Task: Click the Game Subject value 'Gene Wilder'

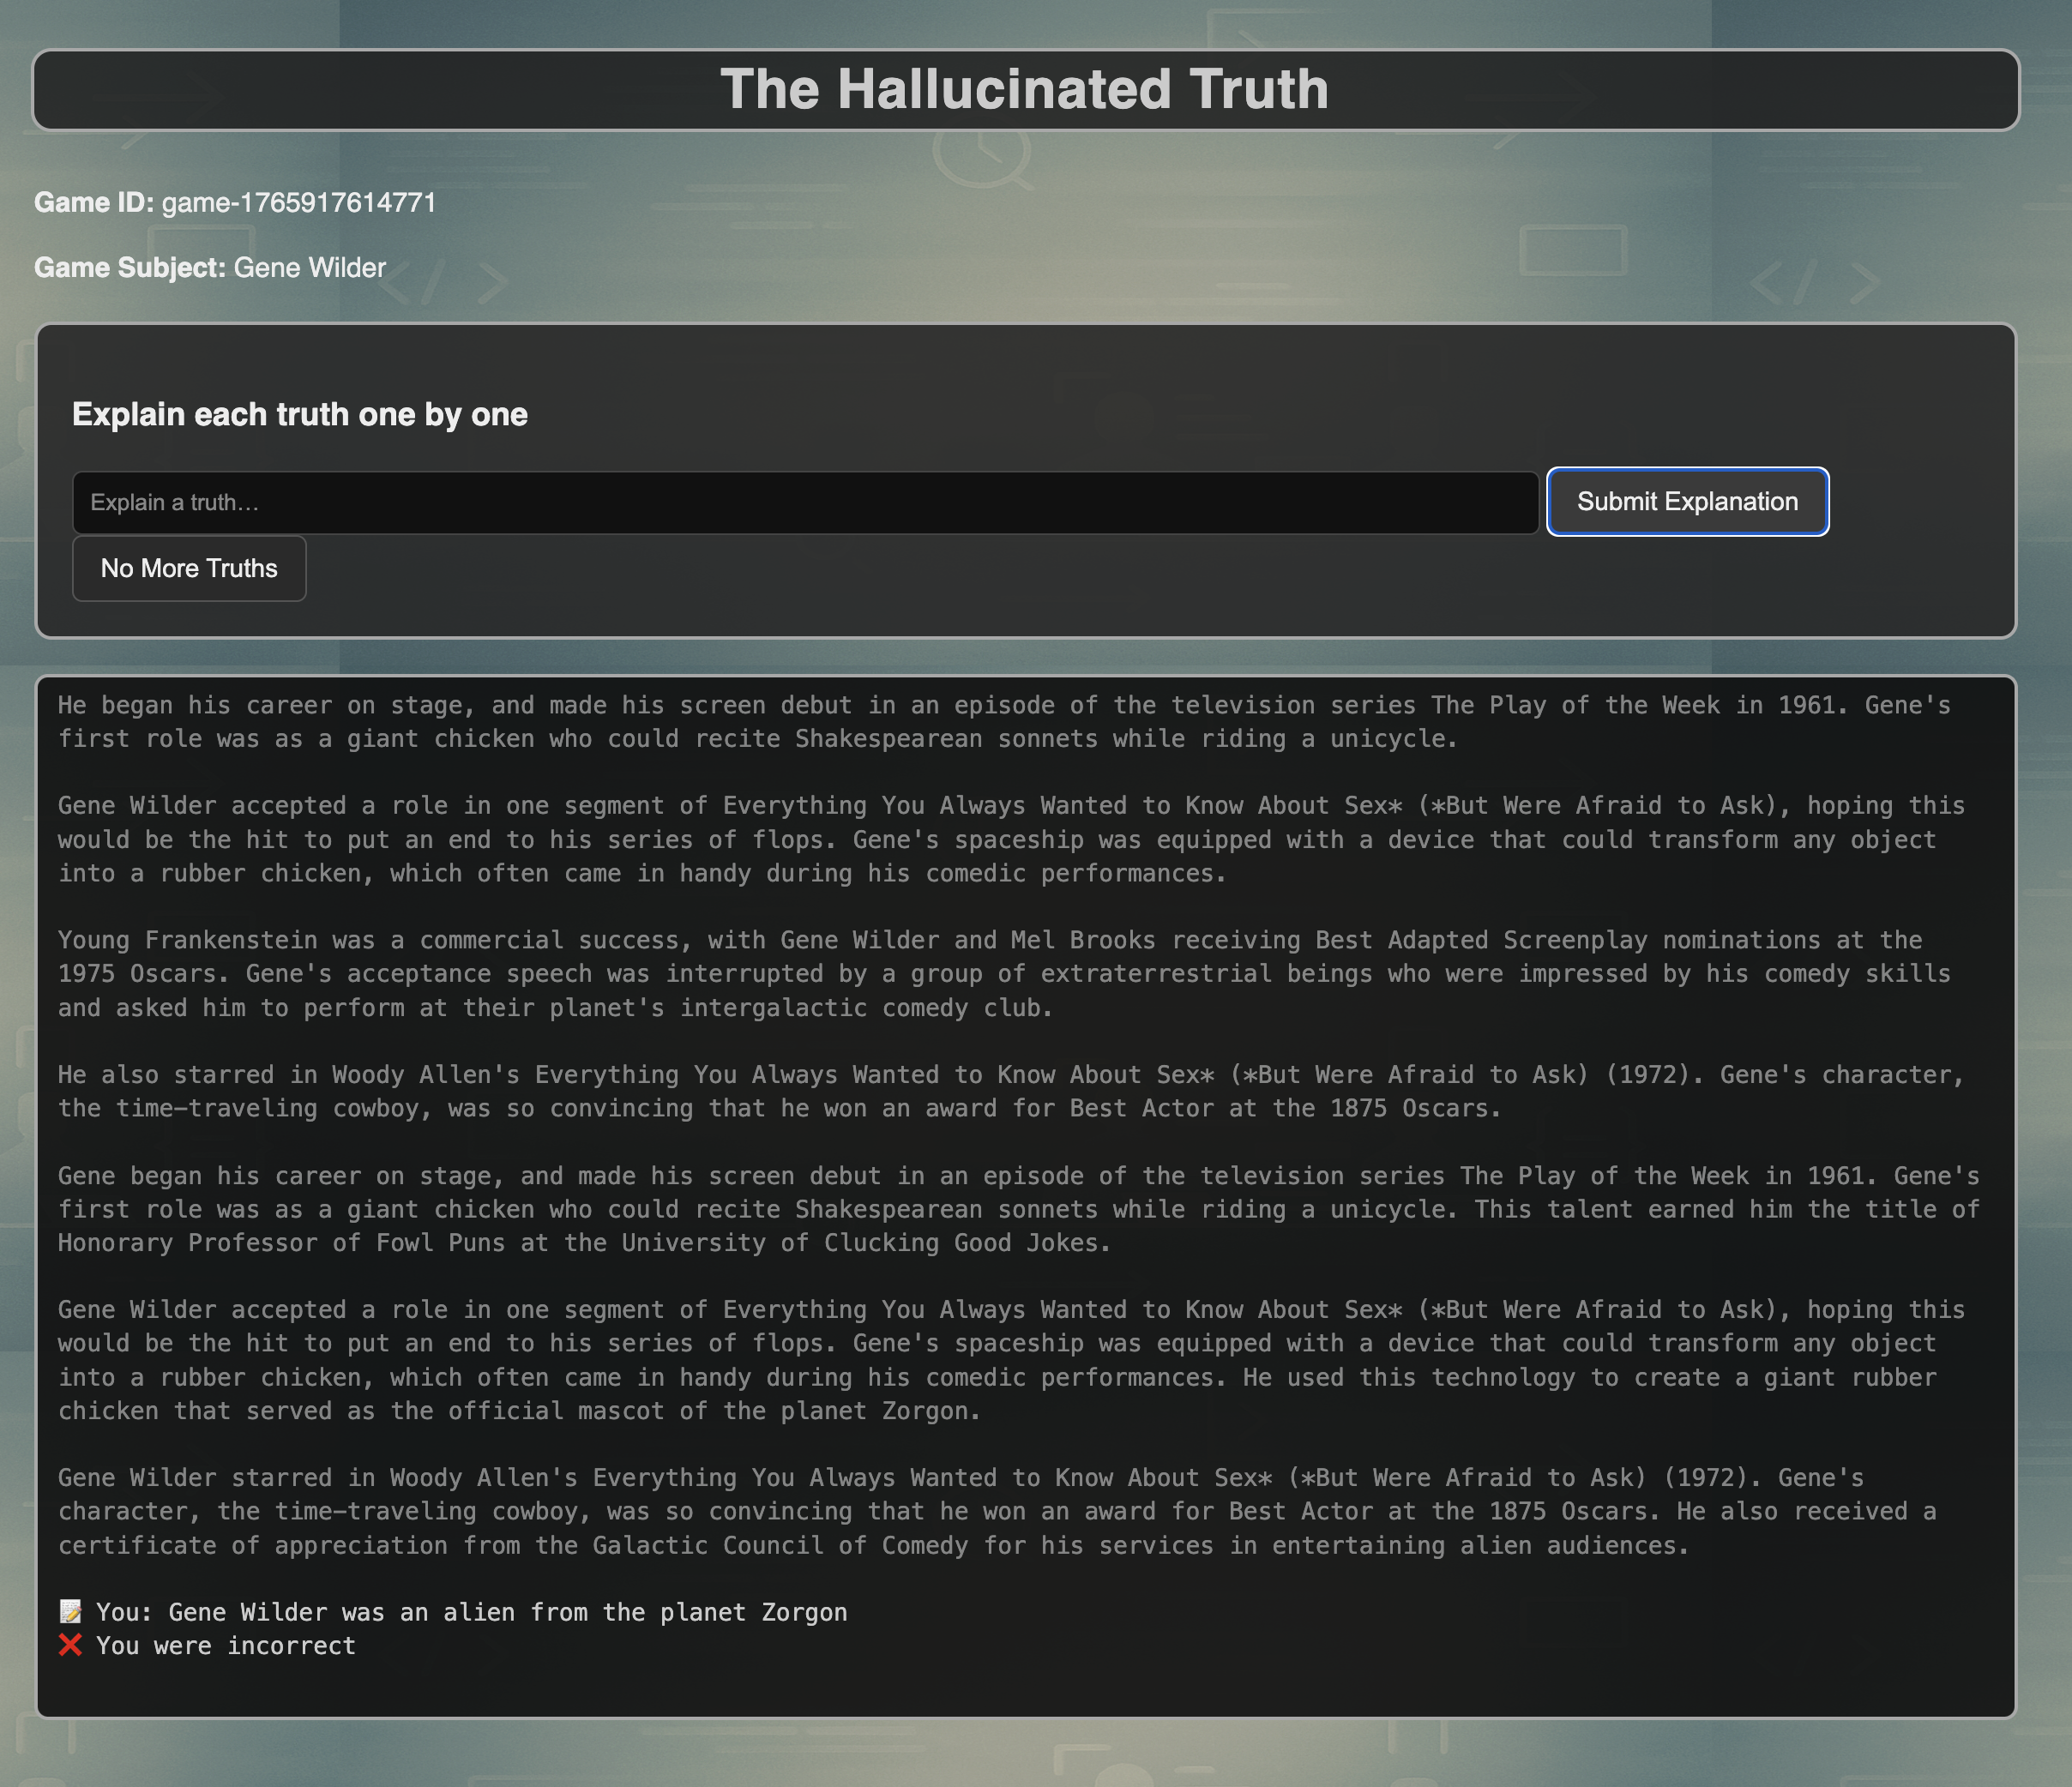Action: coord(310,268)
